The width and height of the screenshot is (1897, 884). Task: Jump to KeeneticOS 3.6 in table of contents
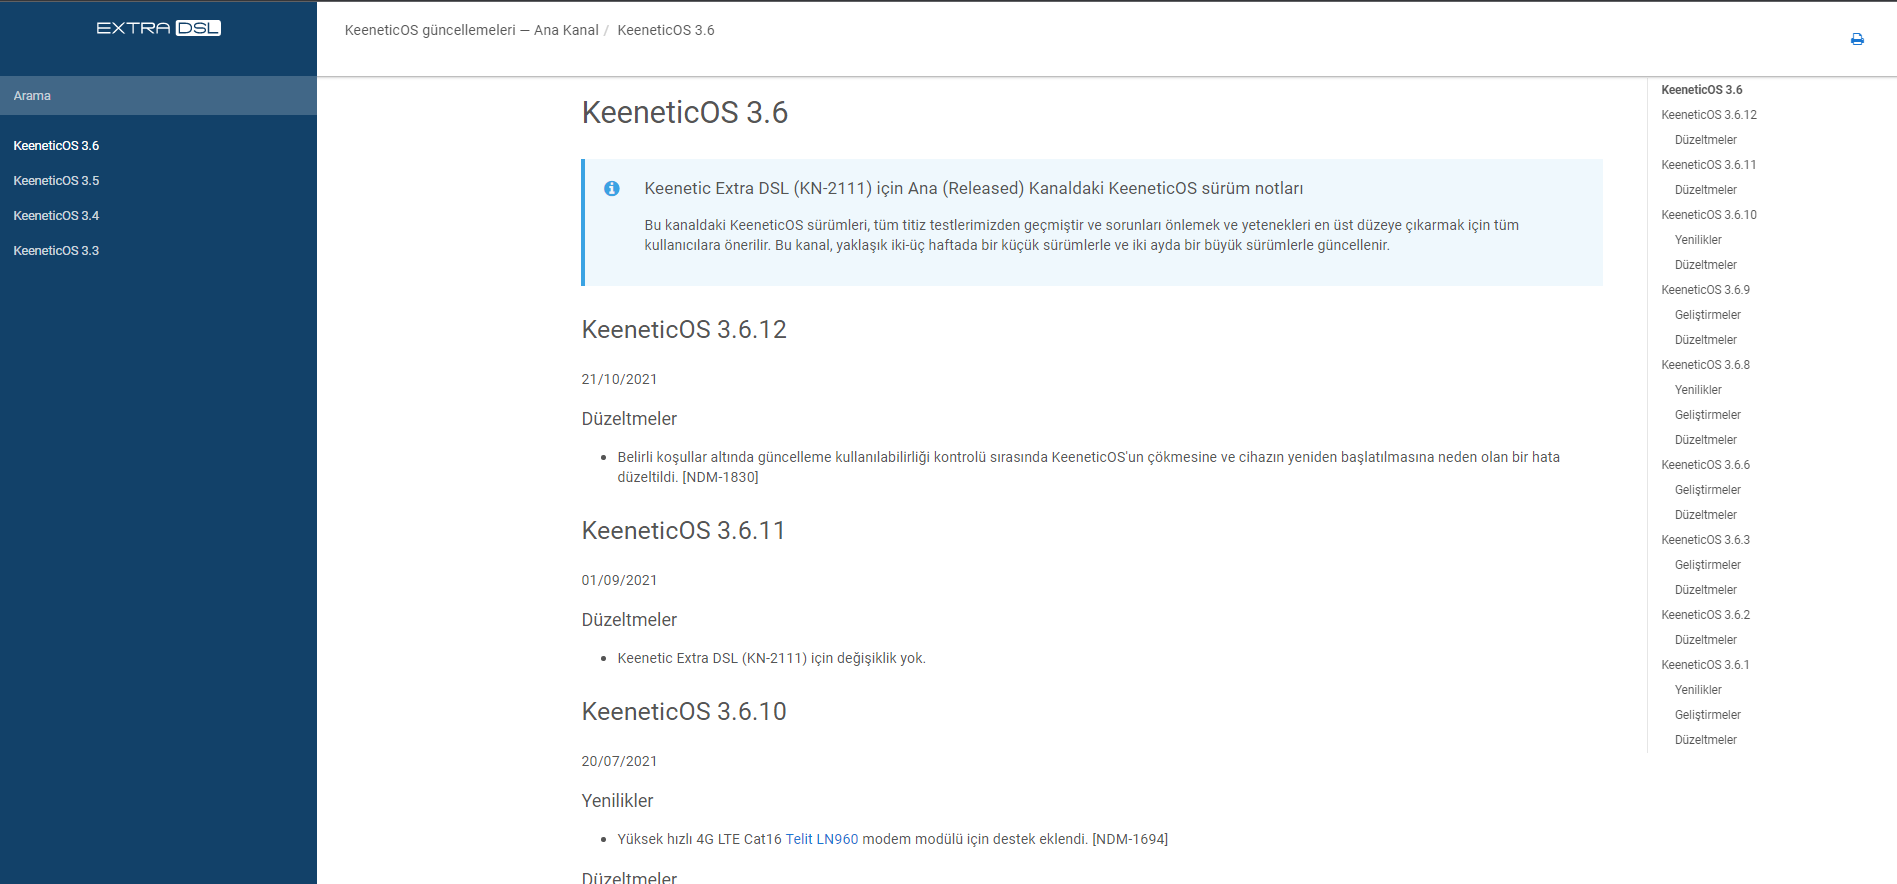click(x=1701, y=90)
